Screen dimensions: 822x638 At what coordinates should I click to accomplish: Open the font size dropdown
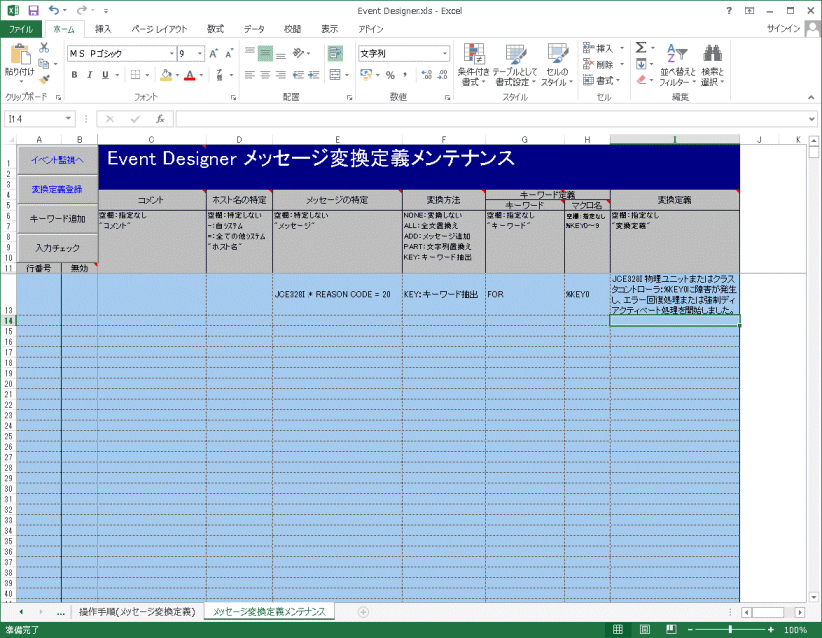point(200,53)
